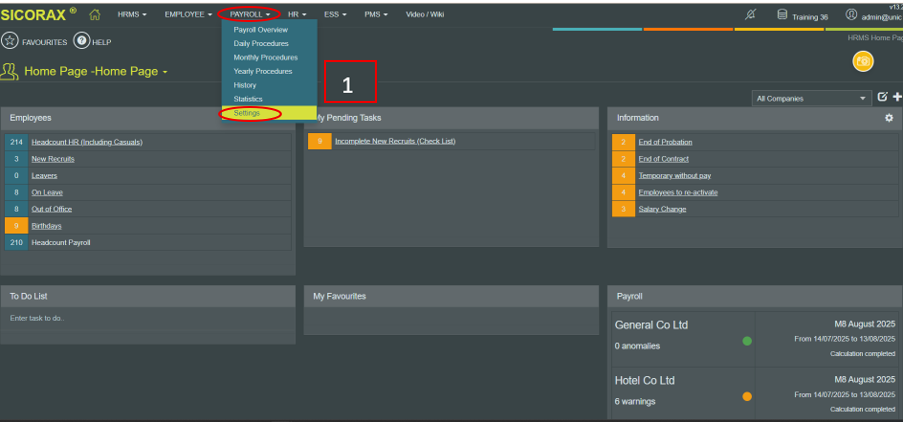Open Information panel gear settings

tap(889, 118)
